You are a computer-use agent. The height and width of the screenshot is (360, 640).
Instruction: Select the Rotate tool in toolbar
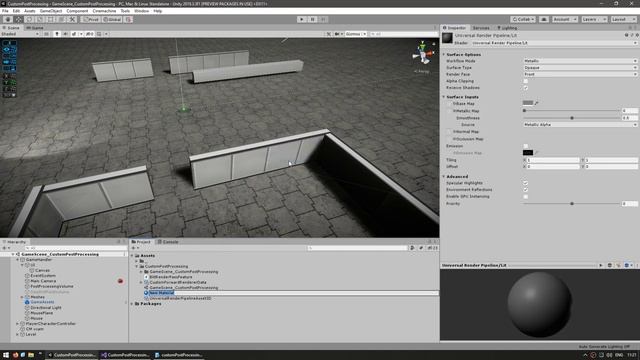[29, 19]
